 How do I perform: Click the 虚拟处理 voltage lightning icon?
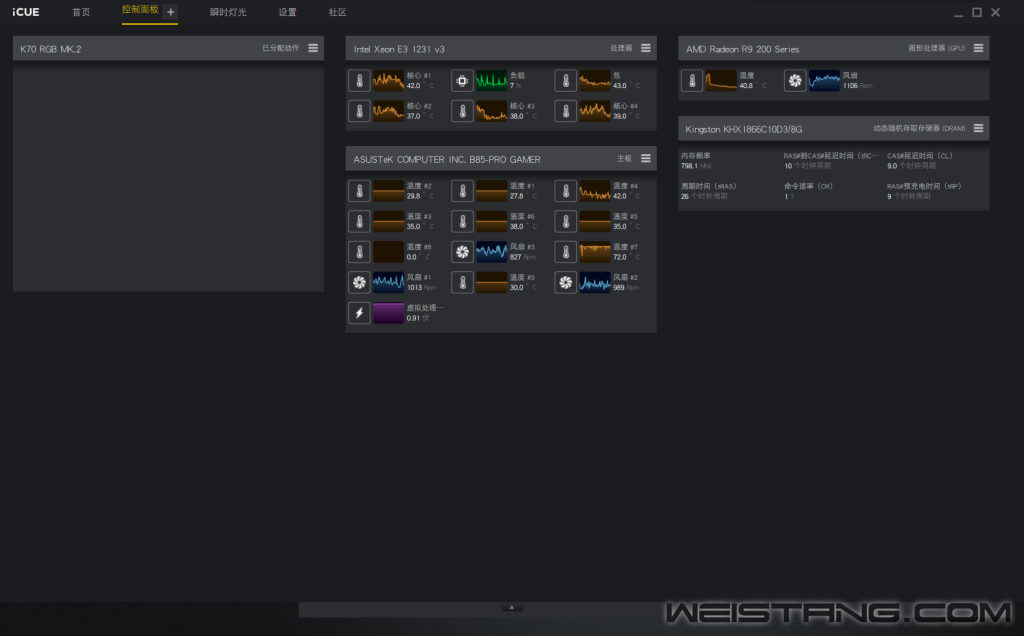pos(359,313)
